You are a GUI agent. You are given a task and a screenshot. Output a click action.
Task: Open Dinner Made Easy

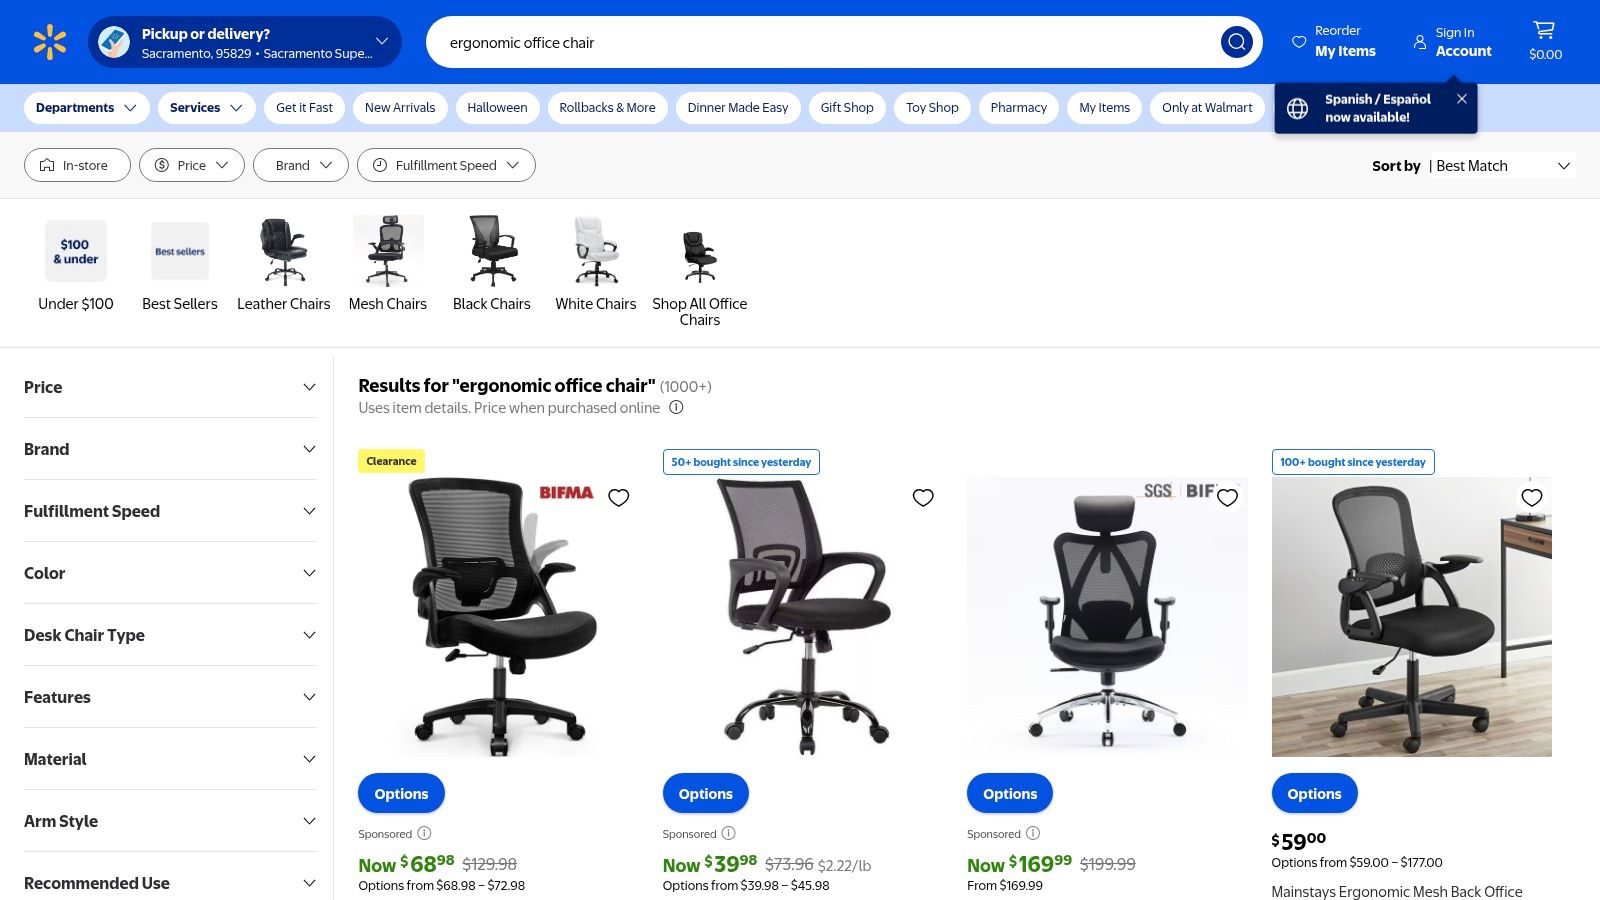click(x=738, y=108)
